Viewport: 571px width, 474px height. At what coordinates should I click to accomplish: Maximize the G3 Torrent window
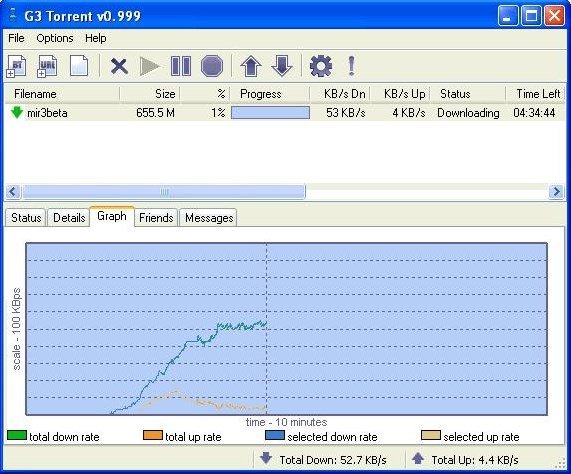[x=531, y=16]
